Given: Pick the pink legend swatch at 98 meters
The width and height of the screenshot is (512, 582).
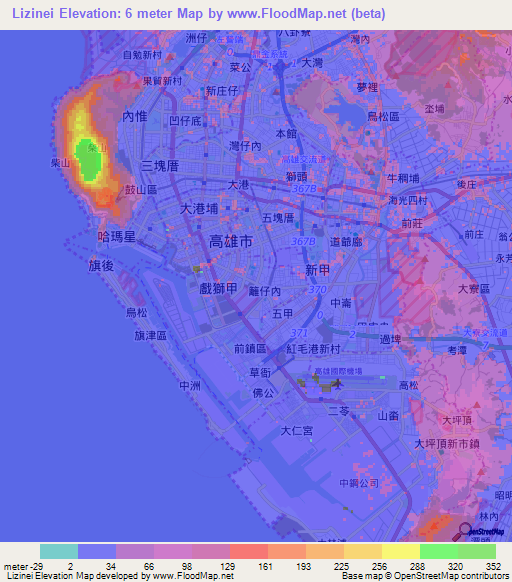Looking at the screenshot, I should 211,551.
